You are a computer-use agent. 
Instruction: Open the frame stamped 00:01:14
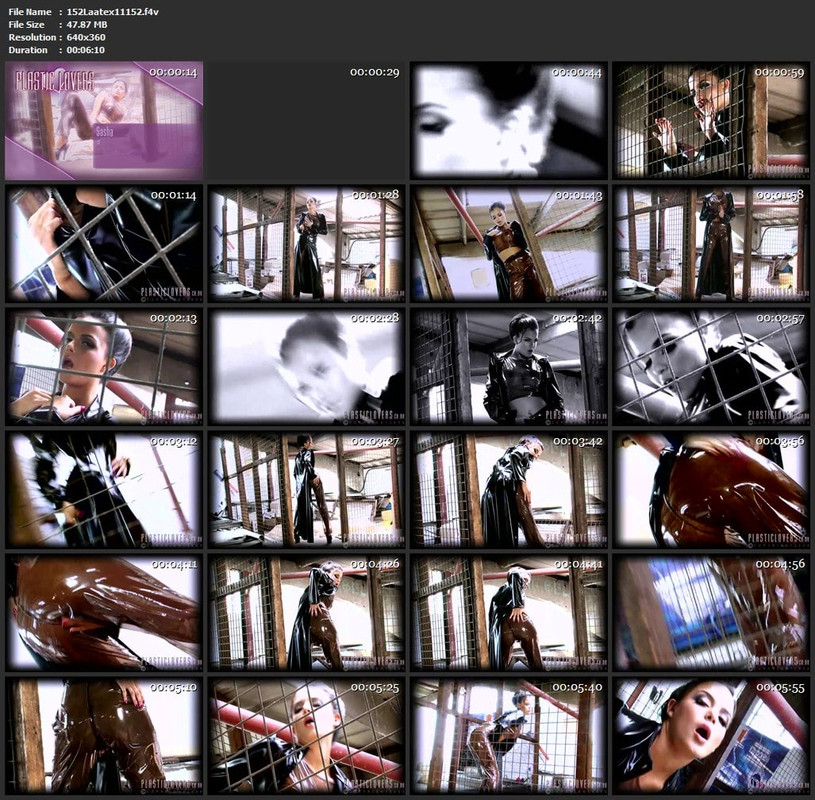(104, 244)
